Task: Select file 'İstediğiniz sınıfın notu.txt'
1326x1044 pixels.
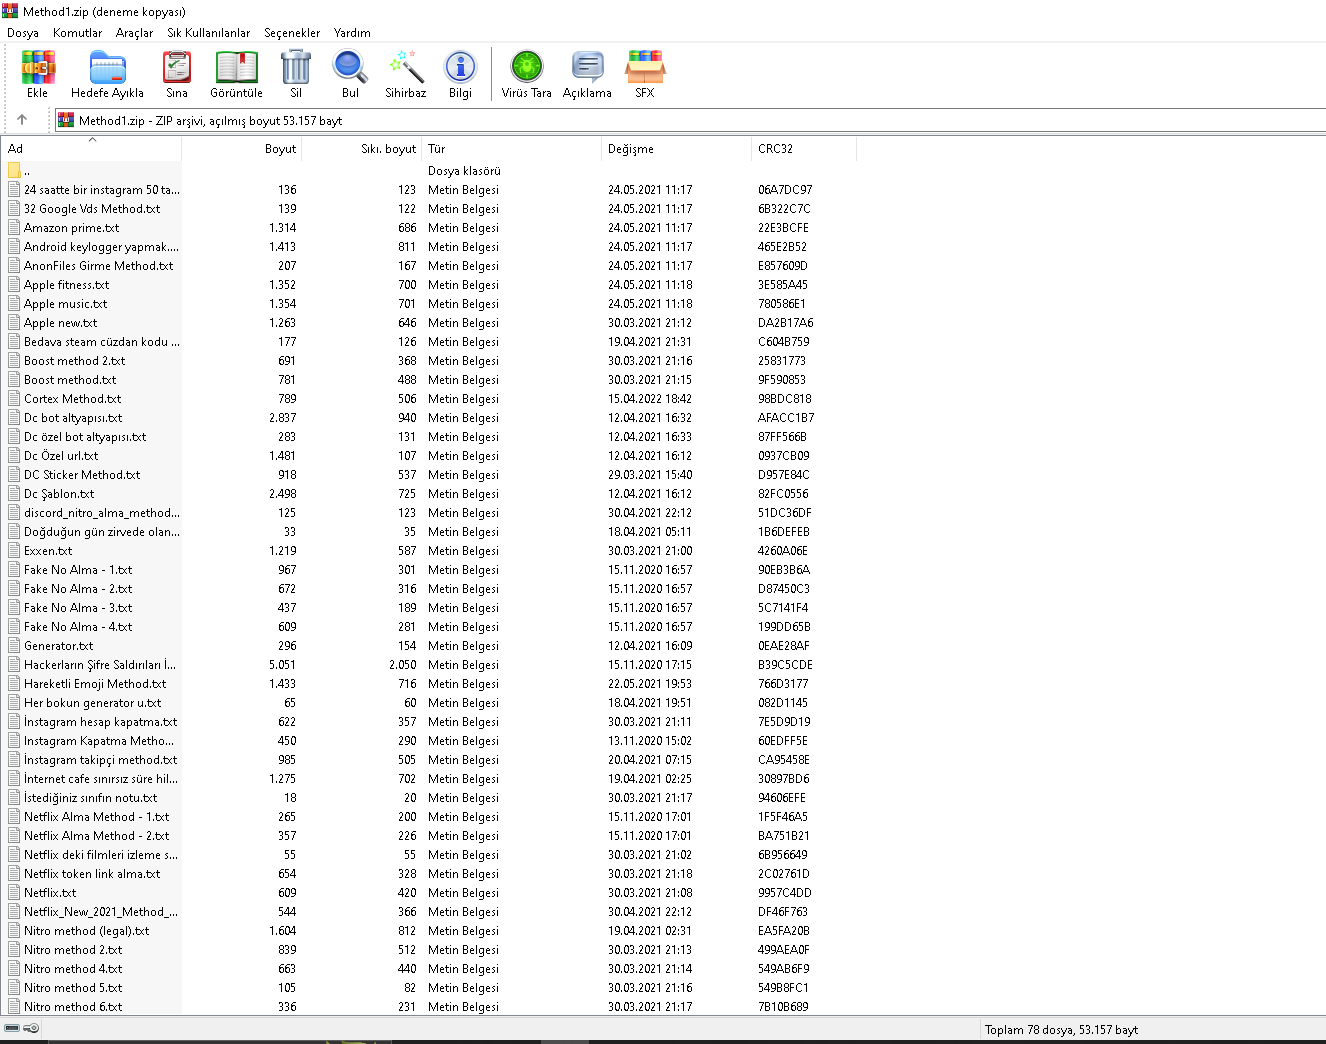Action: [90, 798]
